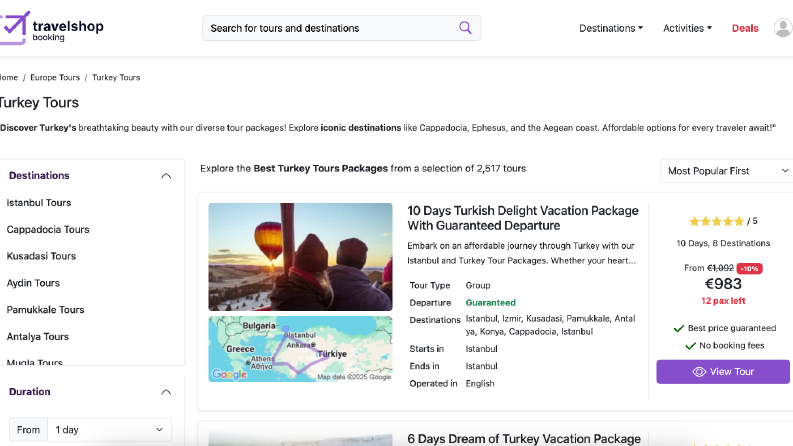
Task: Select Antalya Tours filter
Action: 37,337
